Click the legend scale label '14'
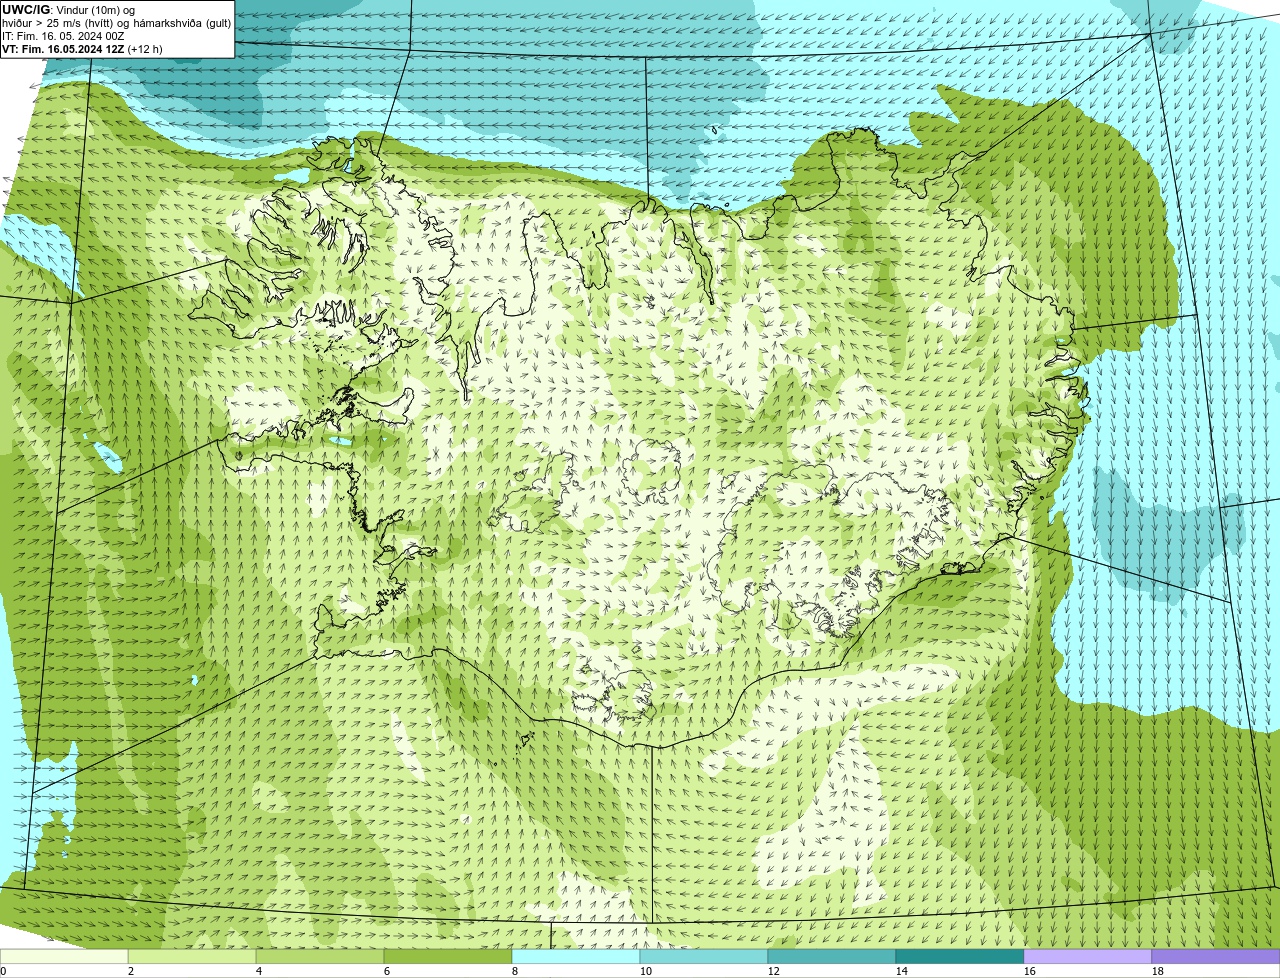 [902, 971]
